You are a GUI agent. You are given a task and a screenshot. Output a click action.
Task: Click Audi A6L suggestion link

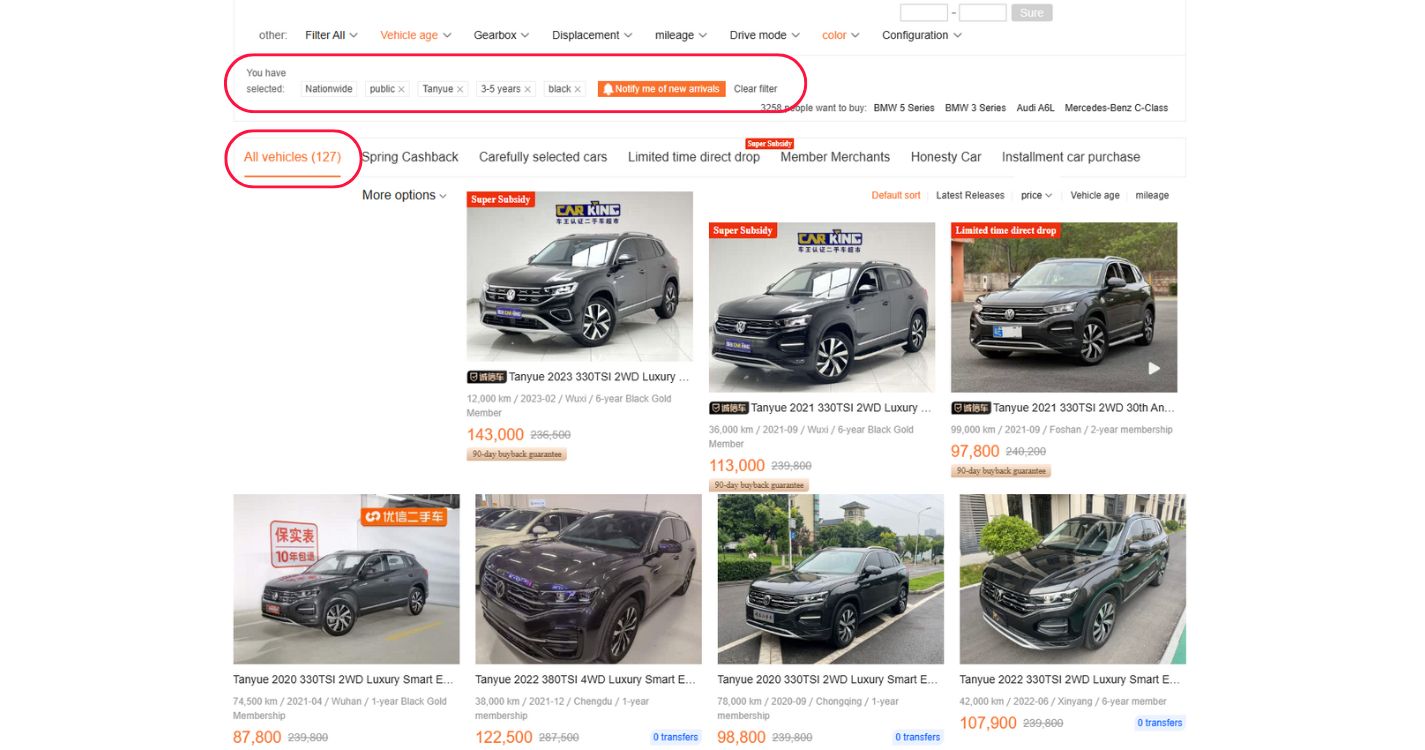[1035, 108]
